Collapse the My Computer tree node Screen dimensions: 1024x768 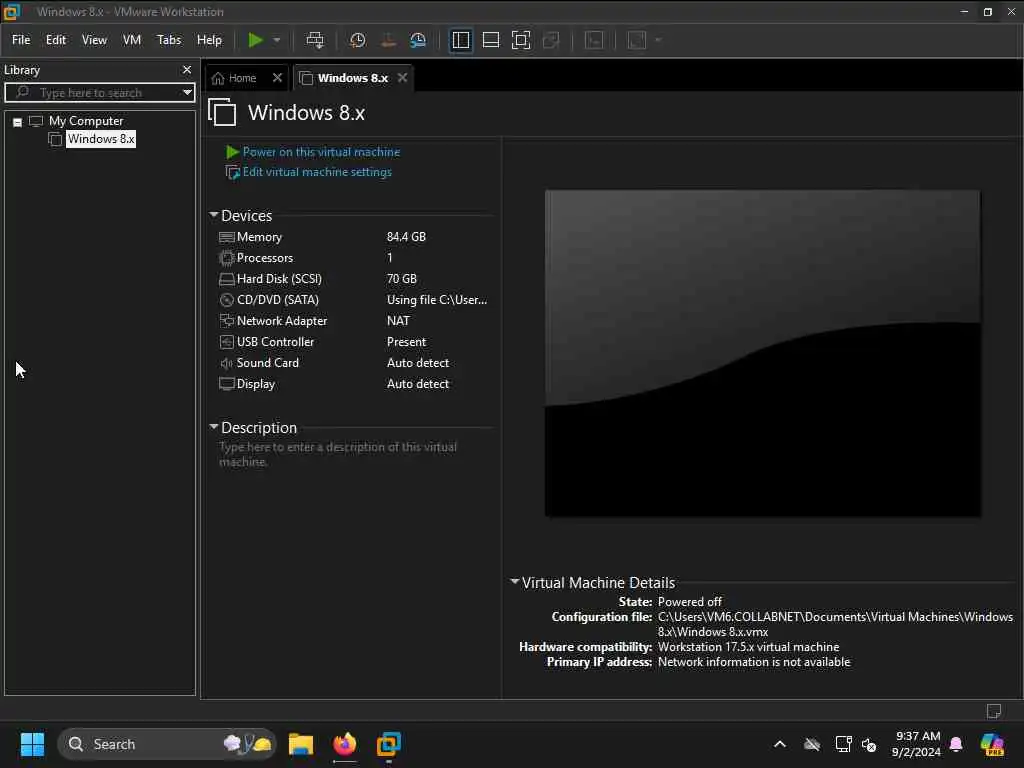tap(18, 121)
